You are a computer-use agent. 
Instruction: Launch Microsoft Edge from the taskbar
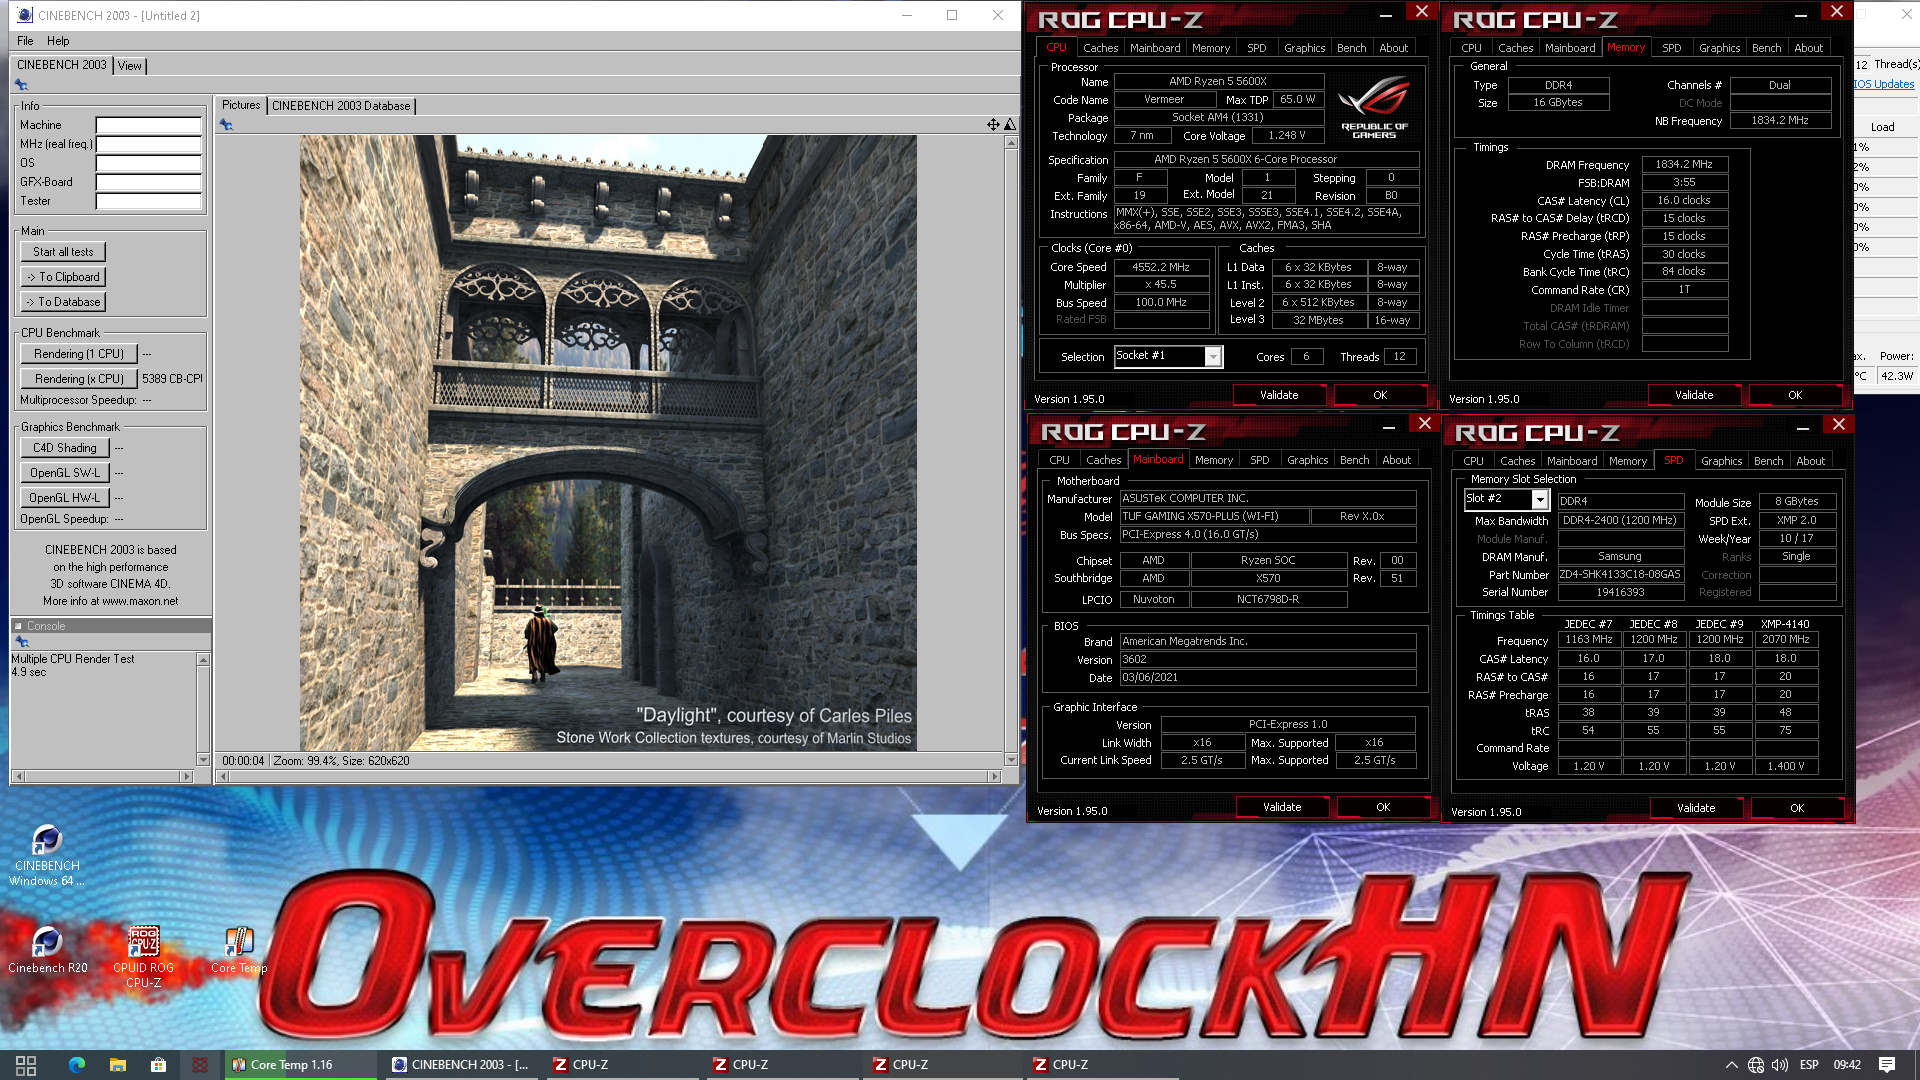tap(77, 1065)
